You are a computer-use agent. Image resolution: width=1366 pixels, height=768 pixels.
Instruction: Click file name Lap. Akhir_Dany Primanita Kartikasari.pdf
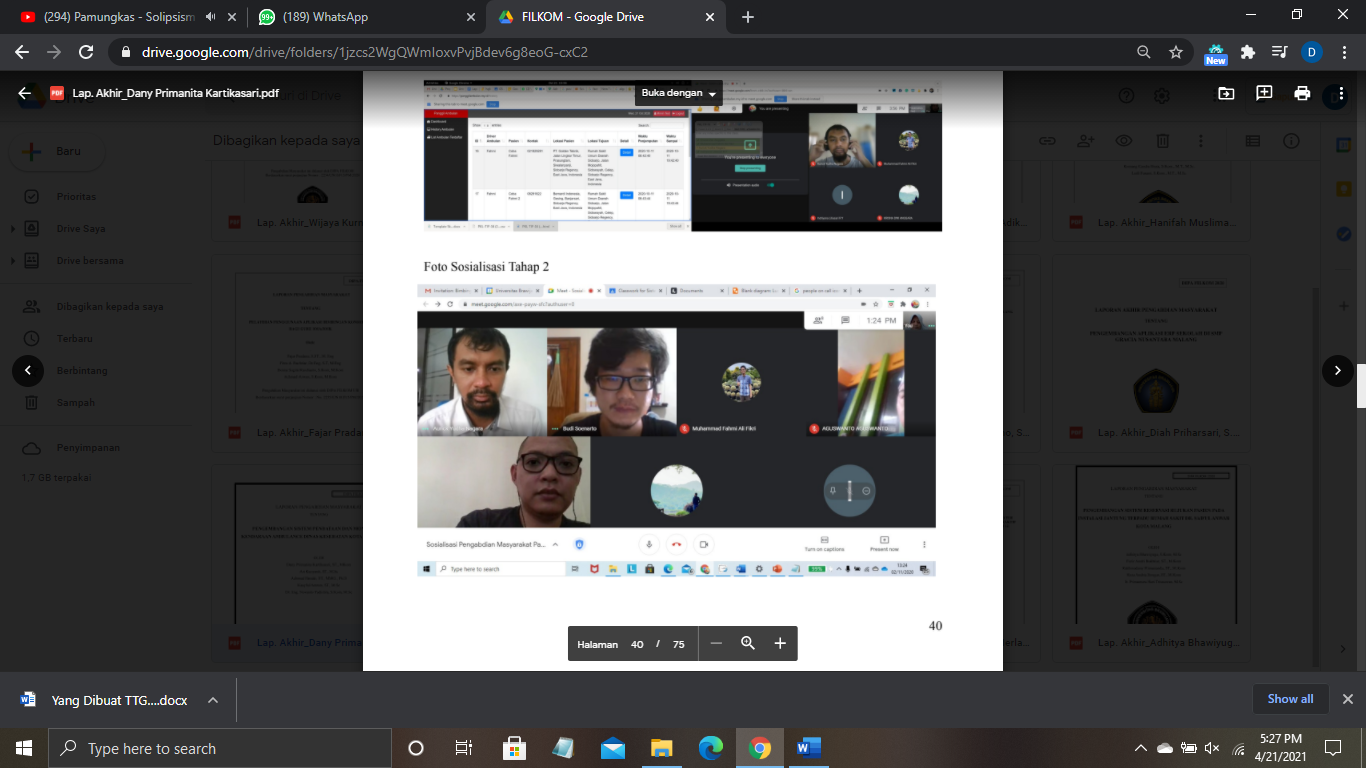coord(175,93)
